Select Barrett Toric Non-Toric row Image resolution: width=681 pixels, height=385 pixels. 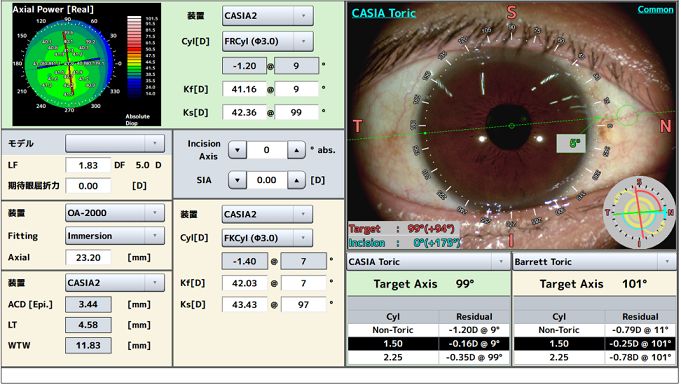(595, 330)
